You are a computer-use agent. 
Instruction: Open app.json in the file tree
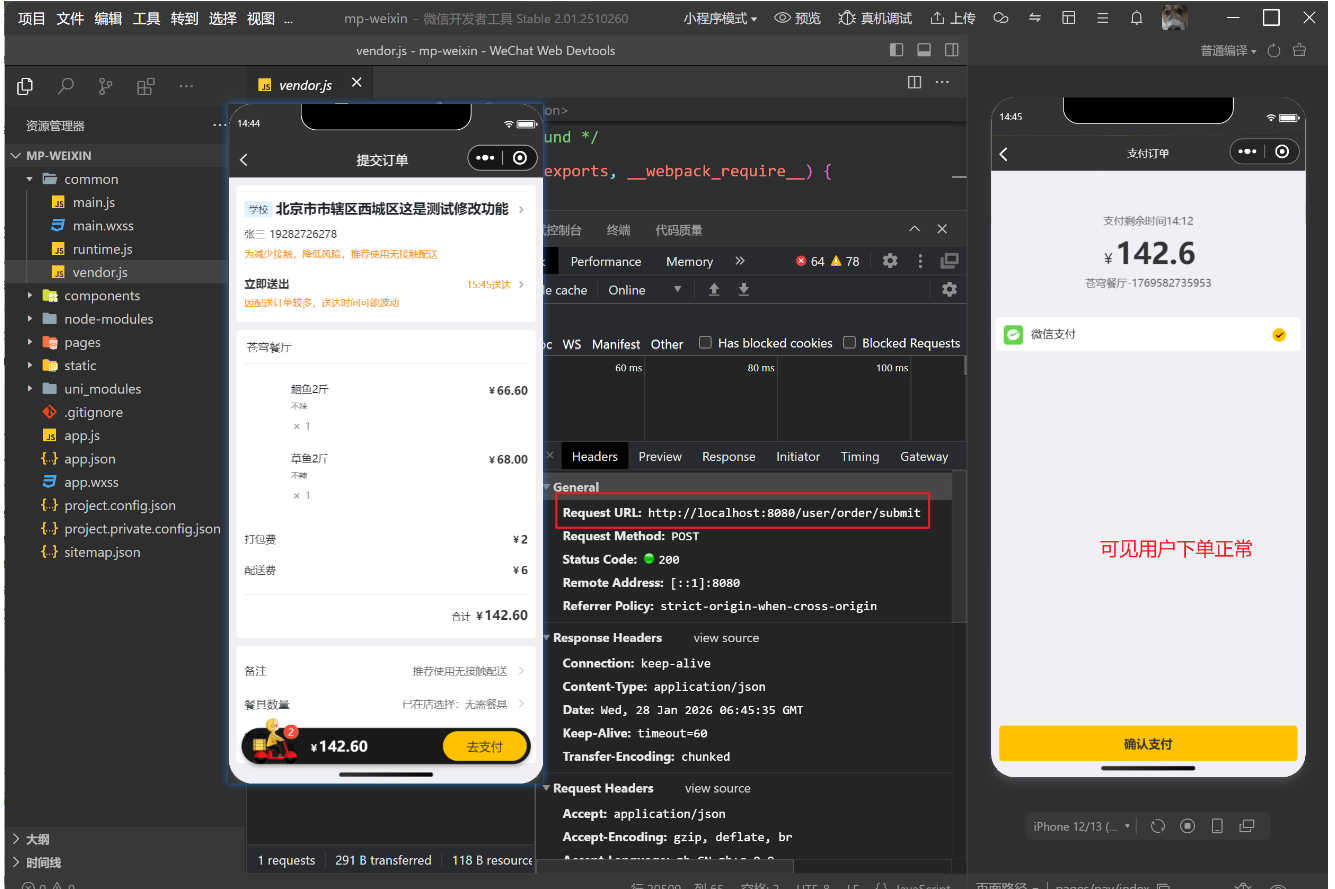point(90,459)
